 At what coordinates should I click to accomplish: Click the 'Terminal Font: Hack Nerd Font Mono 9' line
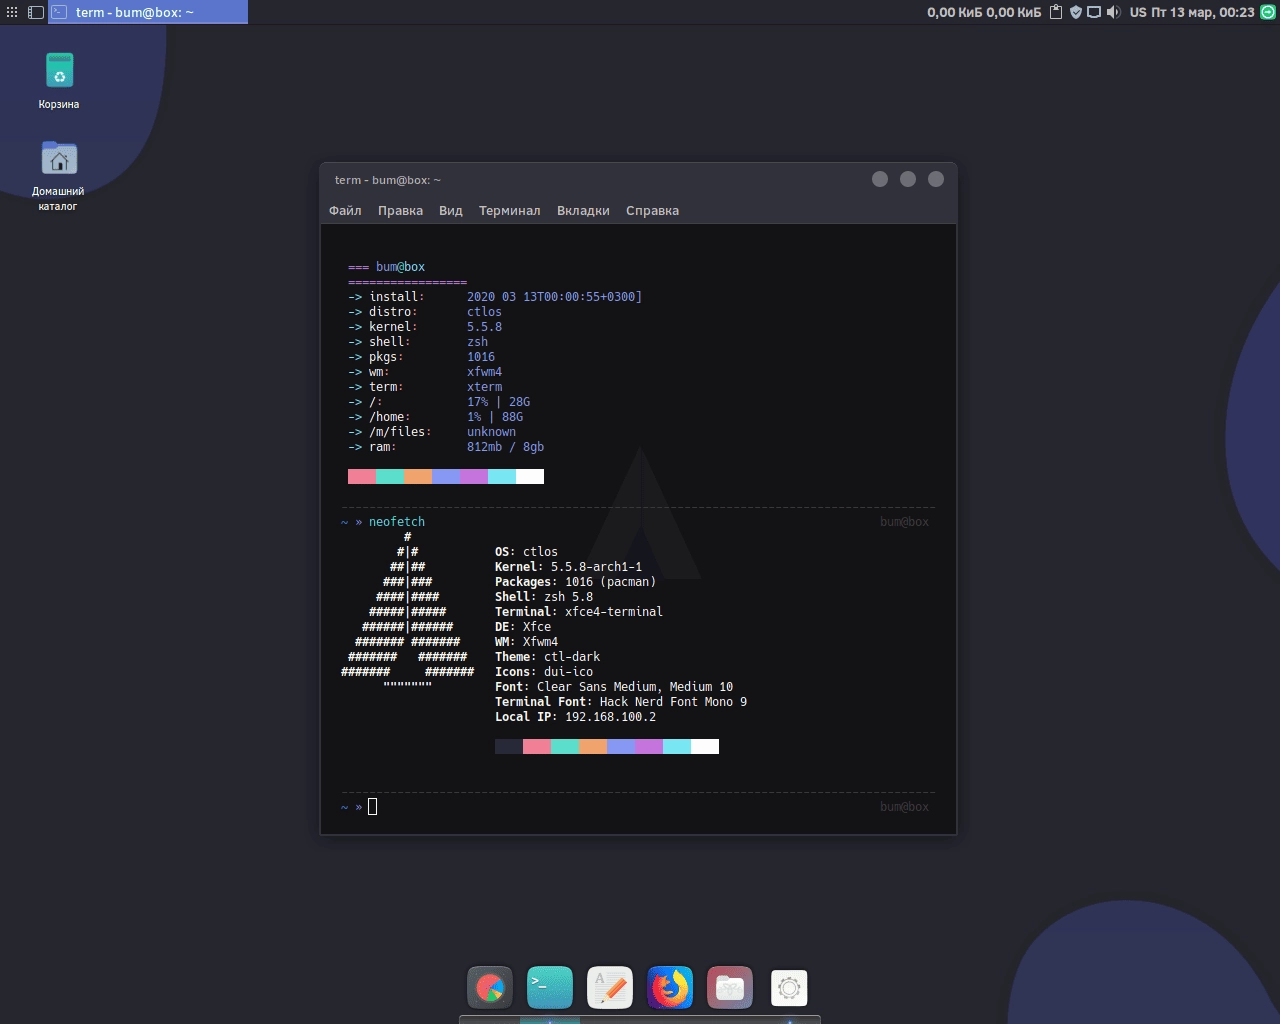coord(621,702)
